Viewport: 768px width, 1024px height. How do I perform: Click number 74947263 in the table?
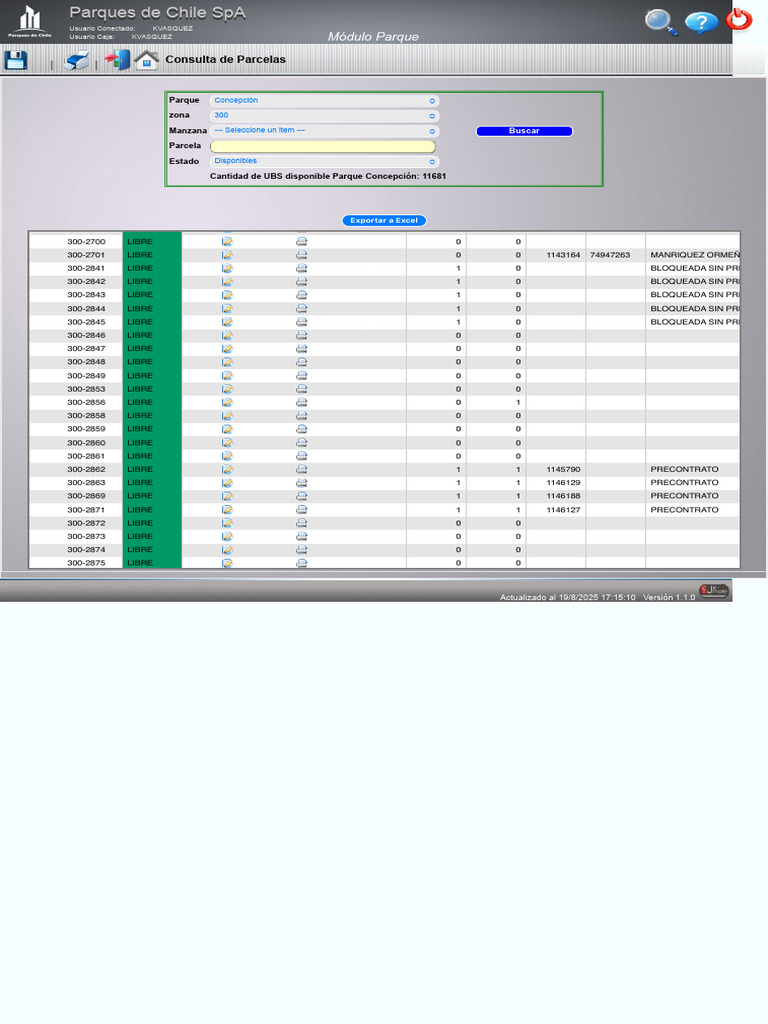tap(610, 255)
